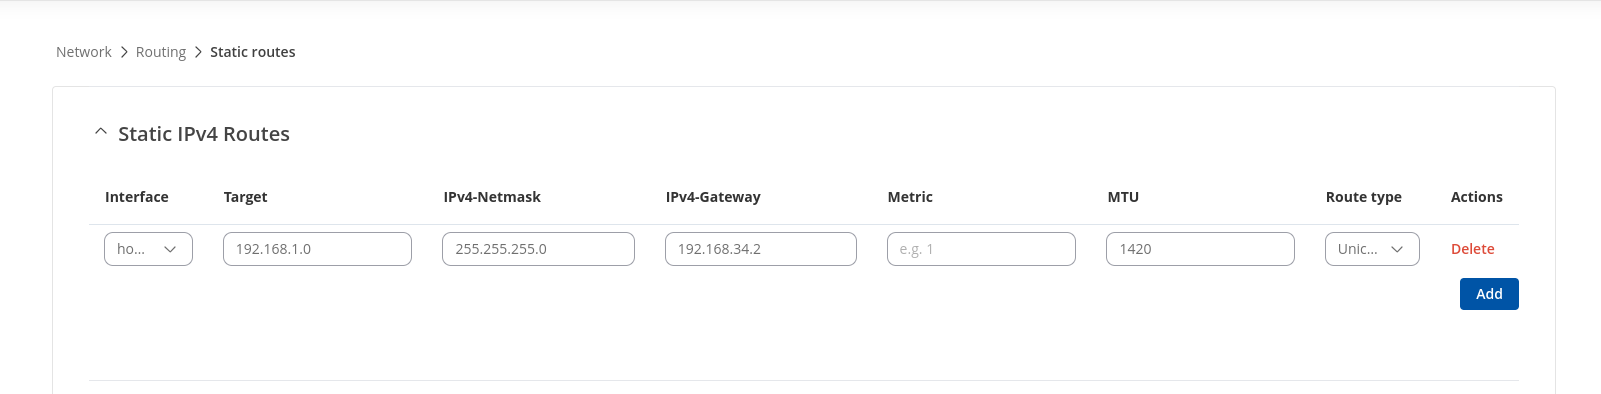The image size is (1601, 394).
Task: Go to Network breadcrumb link
Action: point(84,52)
